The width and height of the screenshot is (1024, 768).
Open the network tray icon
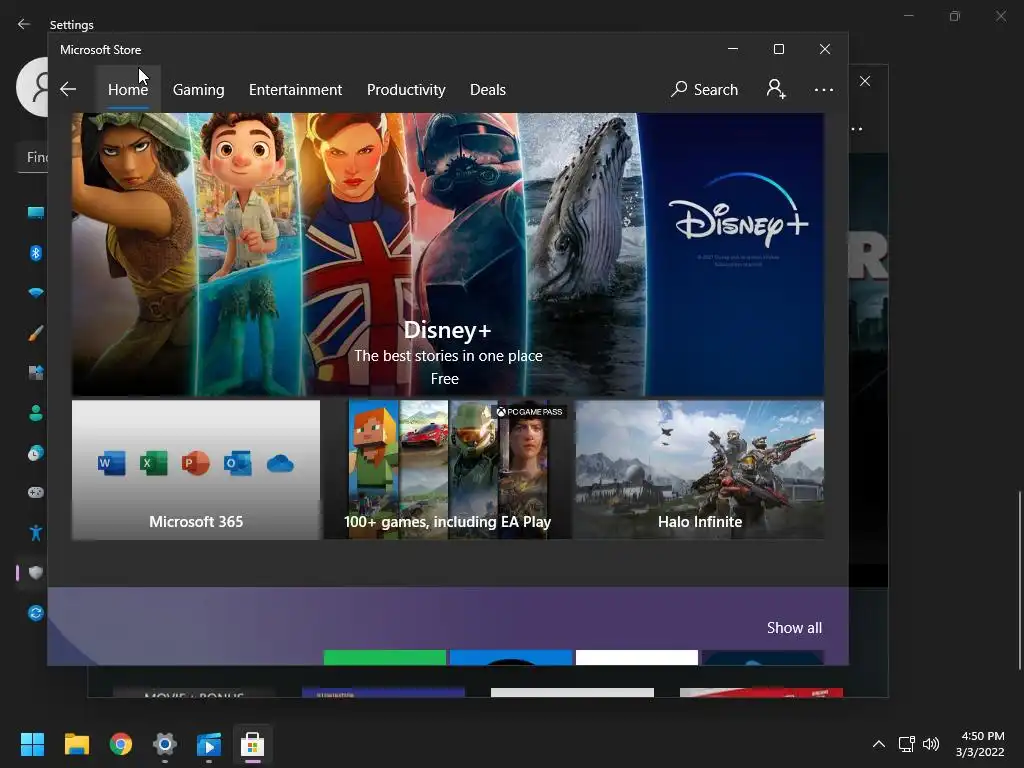tap(906, 744)
